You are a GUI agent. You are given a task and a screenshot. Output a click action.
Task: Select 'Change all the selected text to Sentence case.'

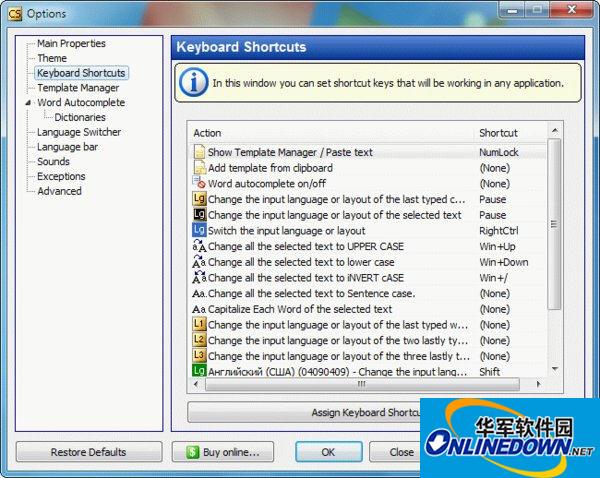(x=368, y=293)
